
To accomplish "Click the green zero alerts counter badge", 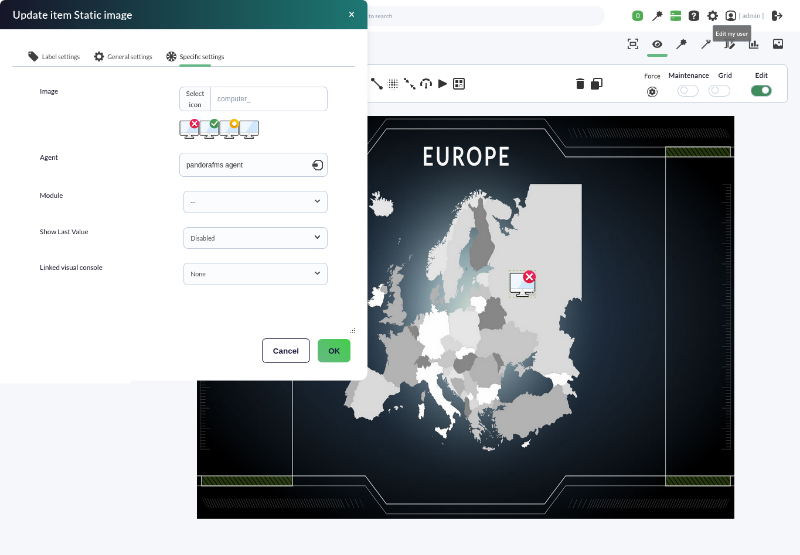I will click(637, 16).
